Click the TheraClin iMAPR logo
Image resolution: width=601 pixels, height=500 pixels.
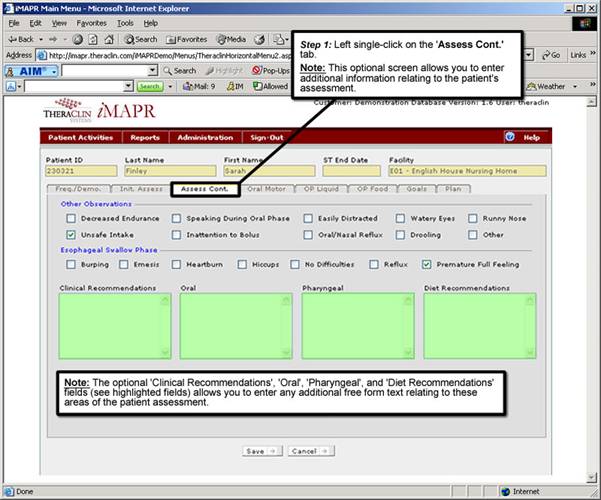pos(100,110)
